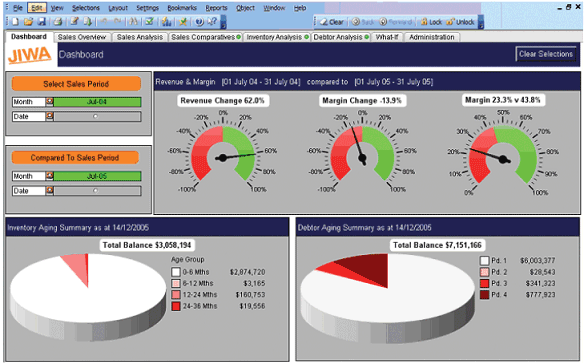Open the Settings menu
The height and width of the screenshot is (364, 584).
click(147, 8)
